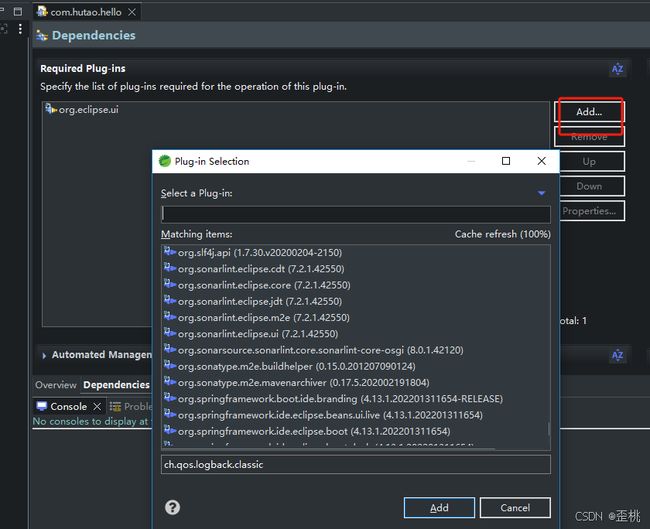Select org.sonarlint.eclipse.m2e entry
Screen dimensions: 650x529
click(x=356, y=317)
